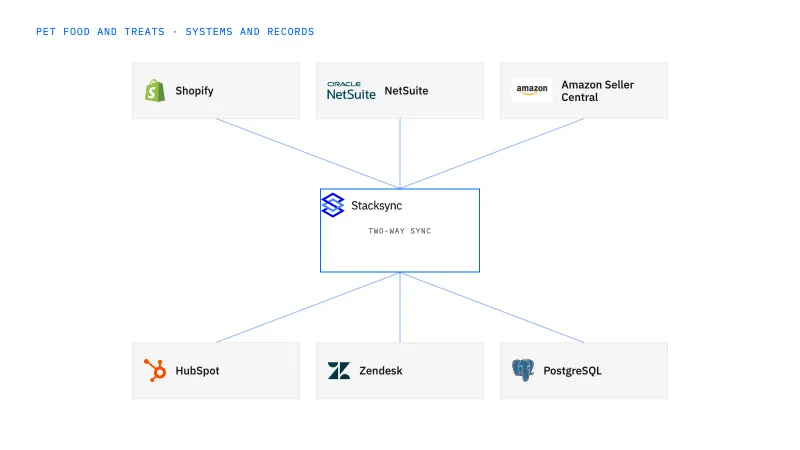The width and height of the screenshot is (800, 450).
Task: Click the HubSpot sprocket icon
Action: point(155,370)
